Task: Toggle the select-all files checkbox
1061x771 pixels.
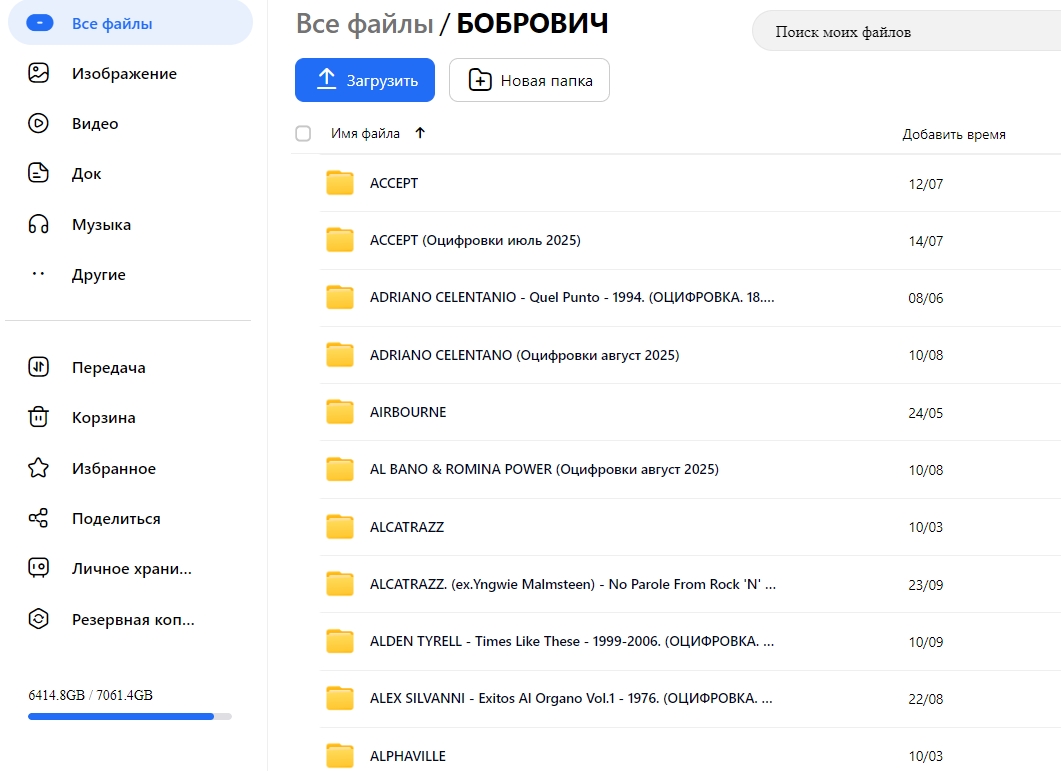Action: (303, 133)
